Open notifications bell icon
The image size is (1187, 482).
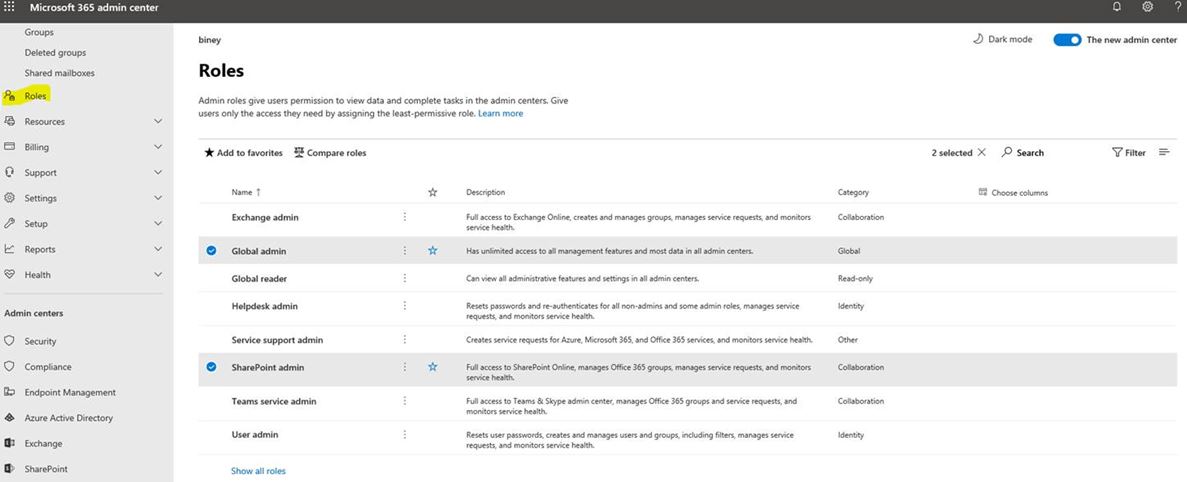click(x=1117, y=7)
